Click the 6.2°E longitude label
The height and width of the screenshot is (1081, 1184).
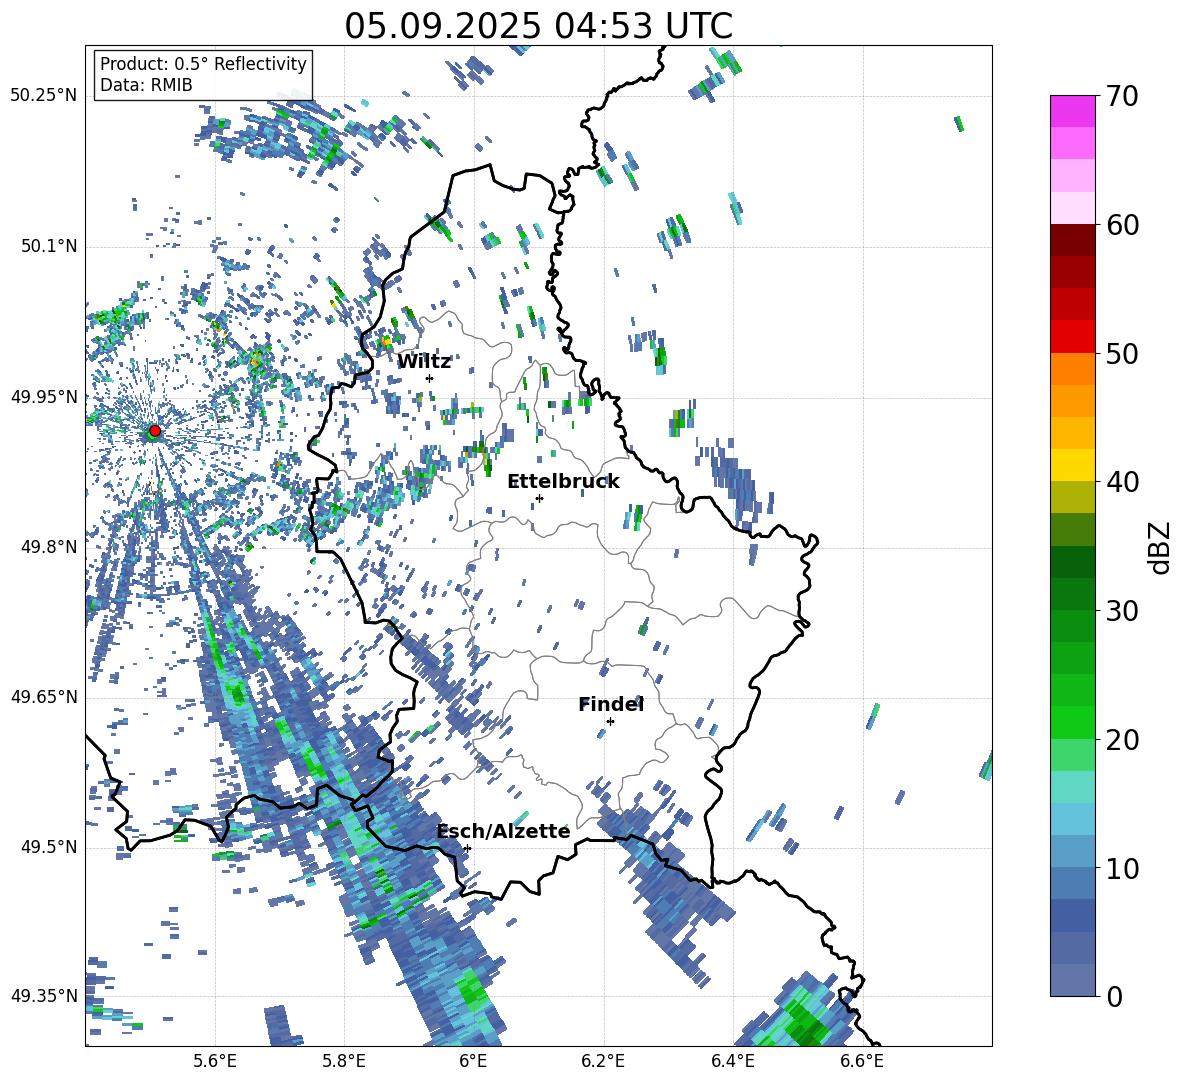point(604,1062)
